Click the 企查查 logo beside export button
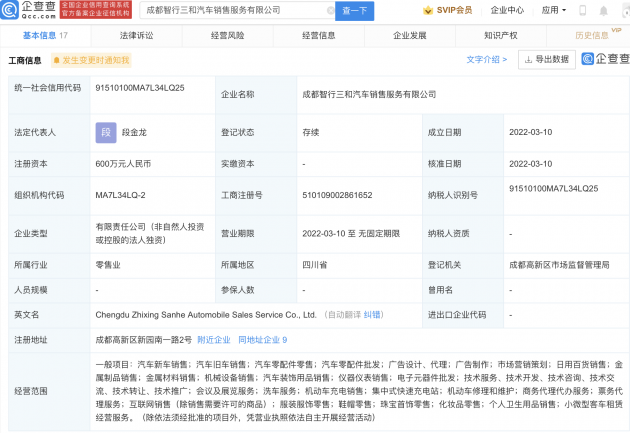The width and height of the screenshot is (630, 433). tap(605, 59)
